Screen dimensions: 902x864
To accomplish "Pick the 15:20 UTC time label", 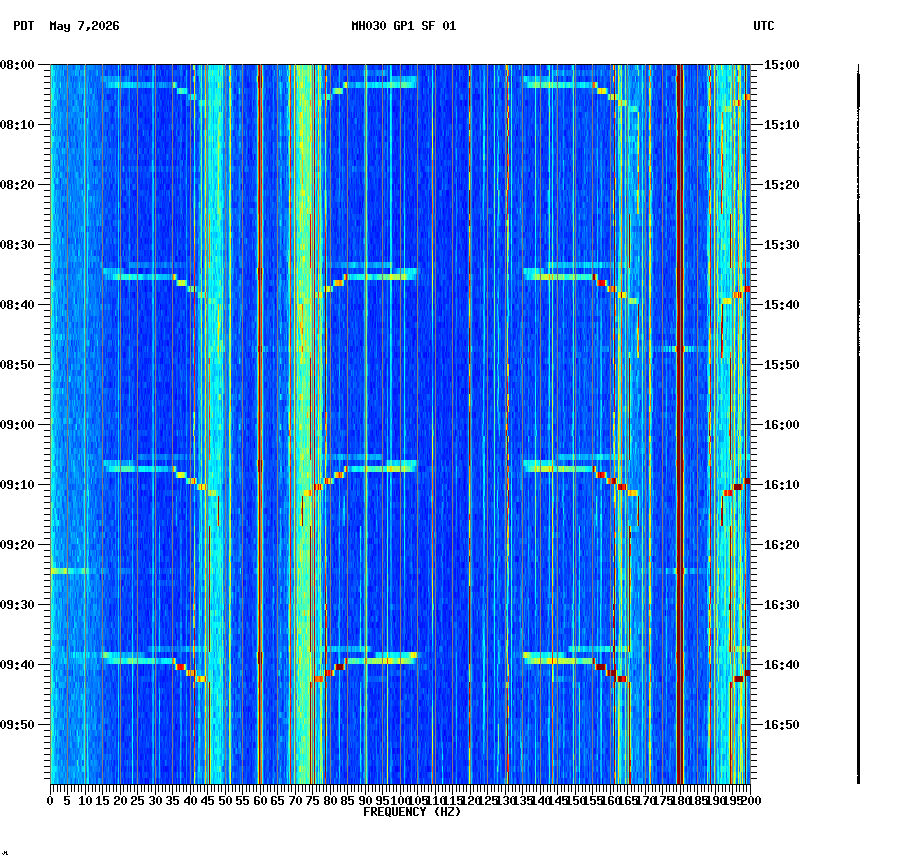I will (782, 185).
